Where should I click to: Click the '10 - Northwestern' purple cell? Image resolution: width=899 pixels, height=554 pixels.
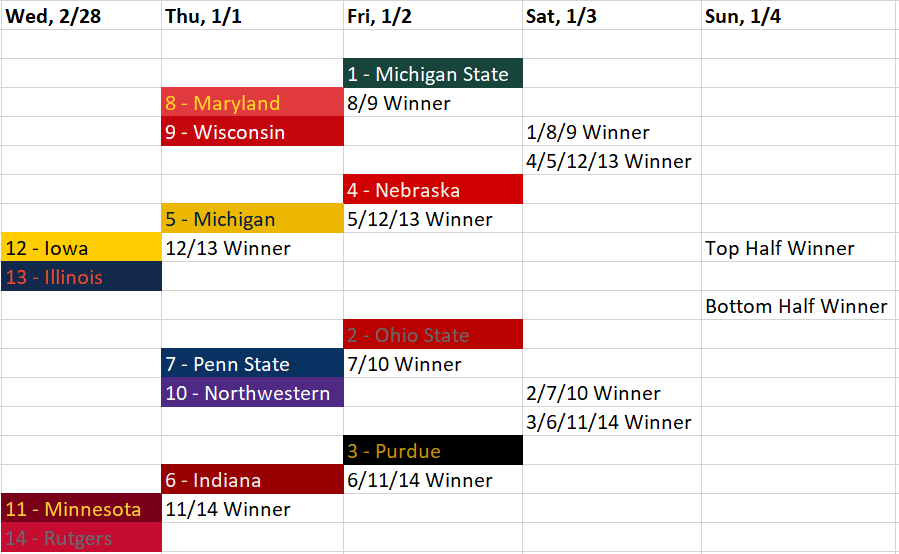(252, 393)
